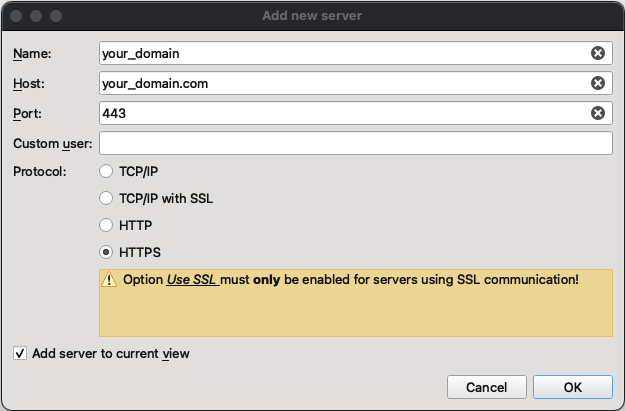Pick the HTTPS protocol radio button
Viewport: 625px width, 411px height.
(x=107, y=253)
